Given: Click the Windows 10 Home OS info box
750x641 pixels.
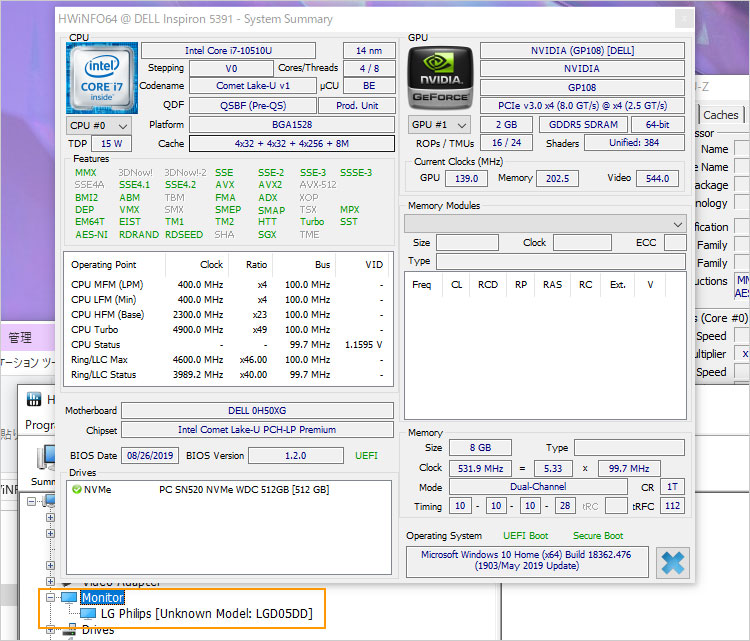Looking at the screenshot, I should click(x=527, y=561).
